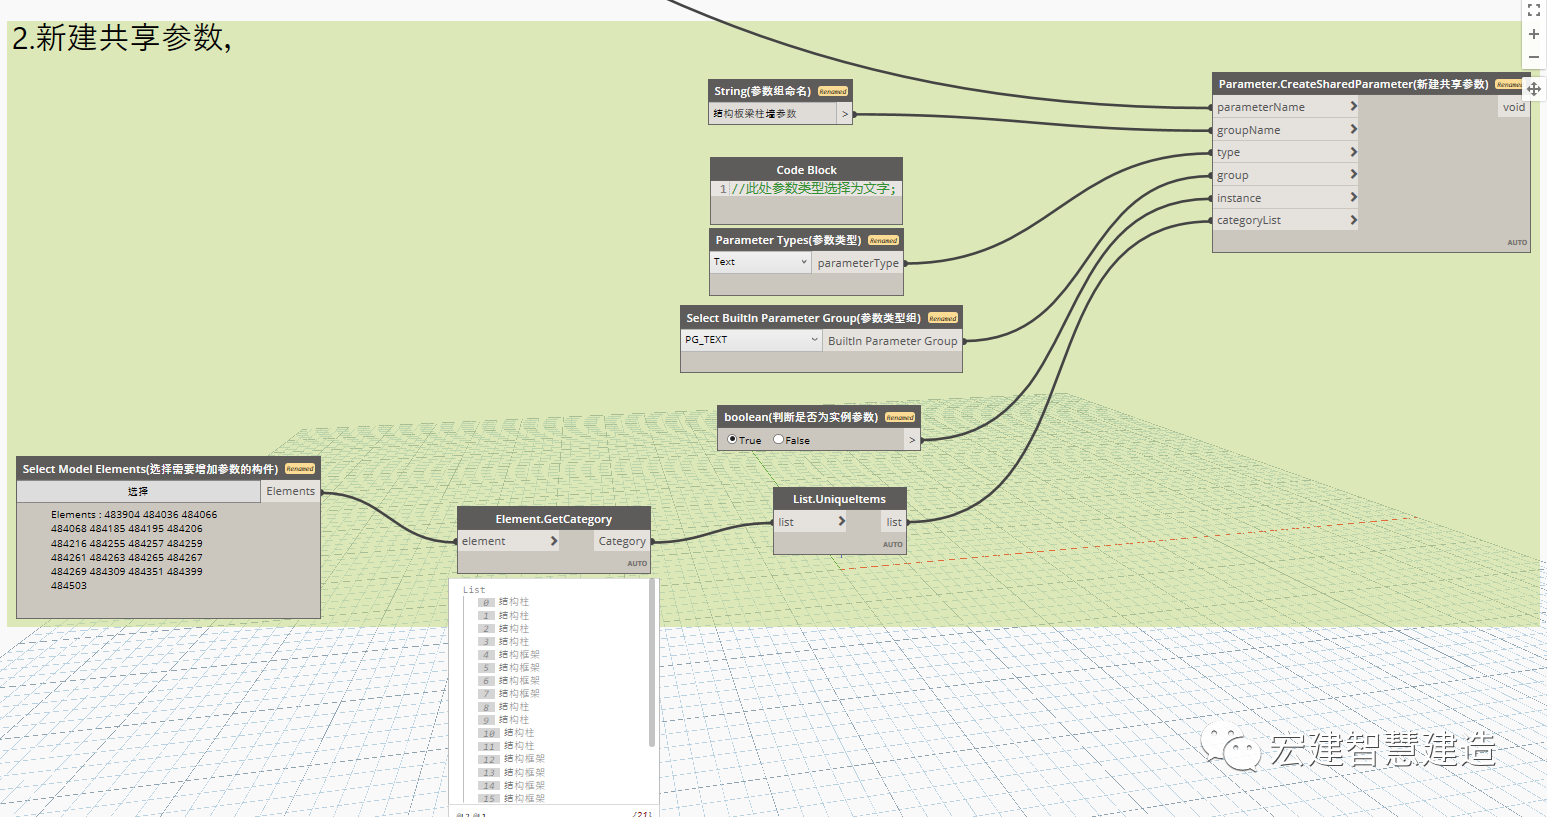Click the Elements output port label

[x=290, y=491]
